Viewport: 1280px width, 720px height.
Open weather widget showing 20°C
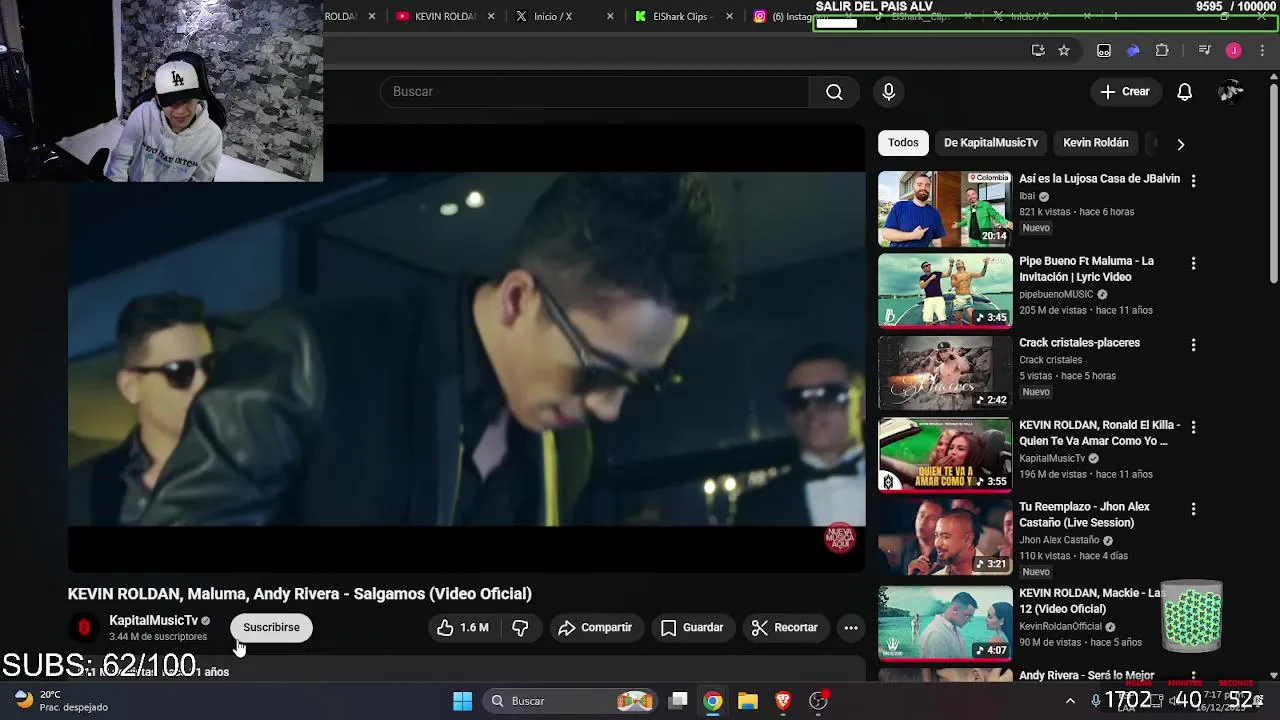pyautogui.click(x=62, y=701)
